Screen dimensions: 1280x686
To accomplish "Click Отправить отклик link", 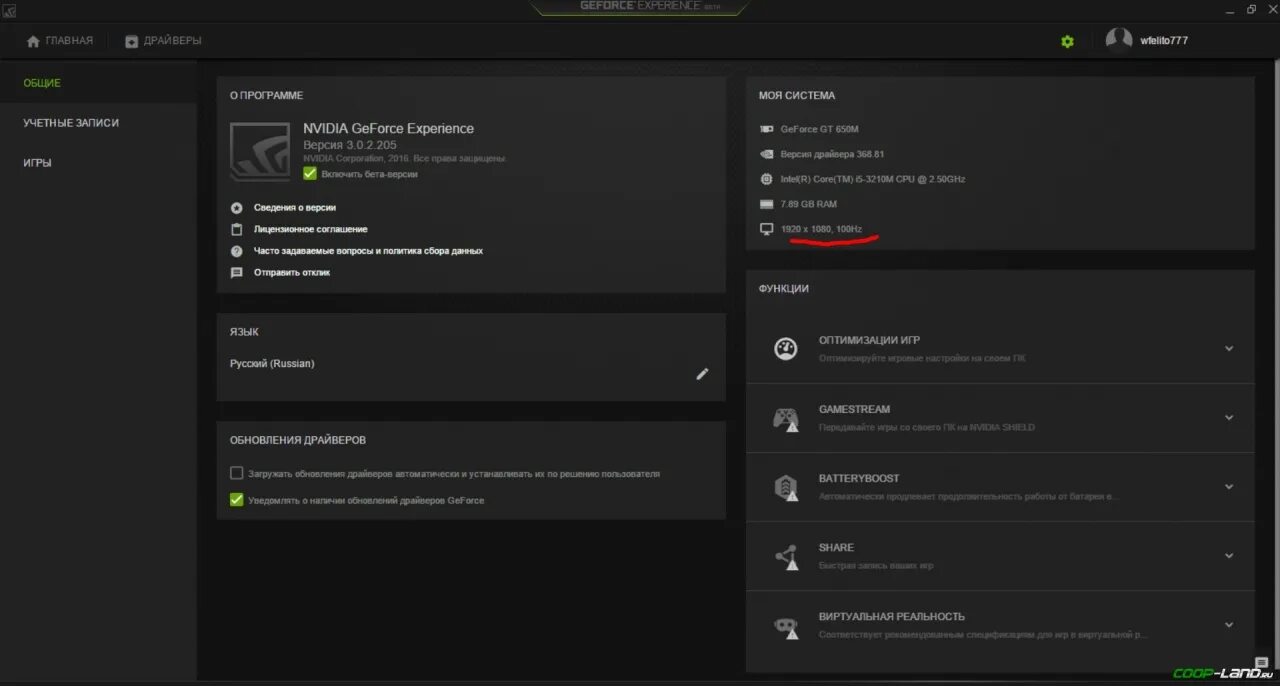I will [x=292, y=272].
